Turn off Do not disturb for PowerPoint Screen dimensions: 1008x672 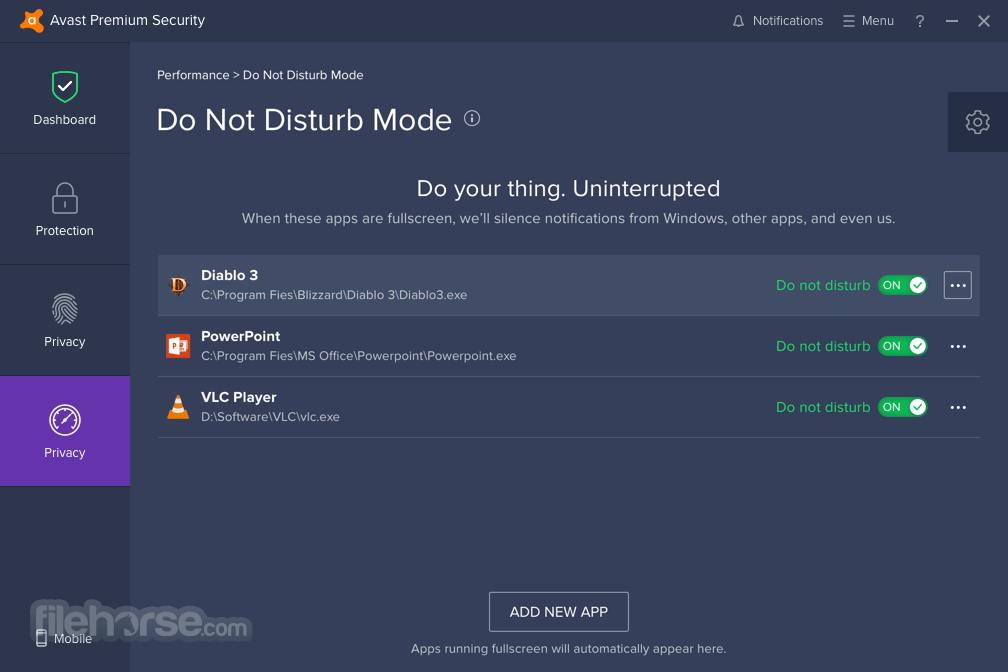(903, 347)
